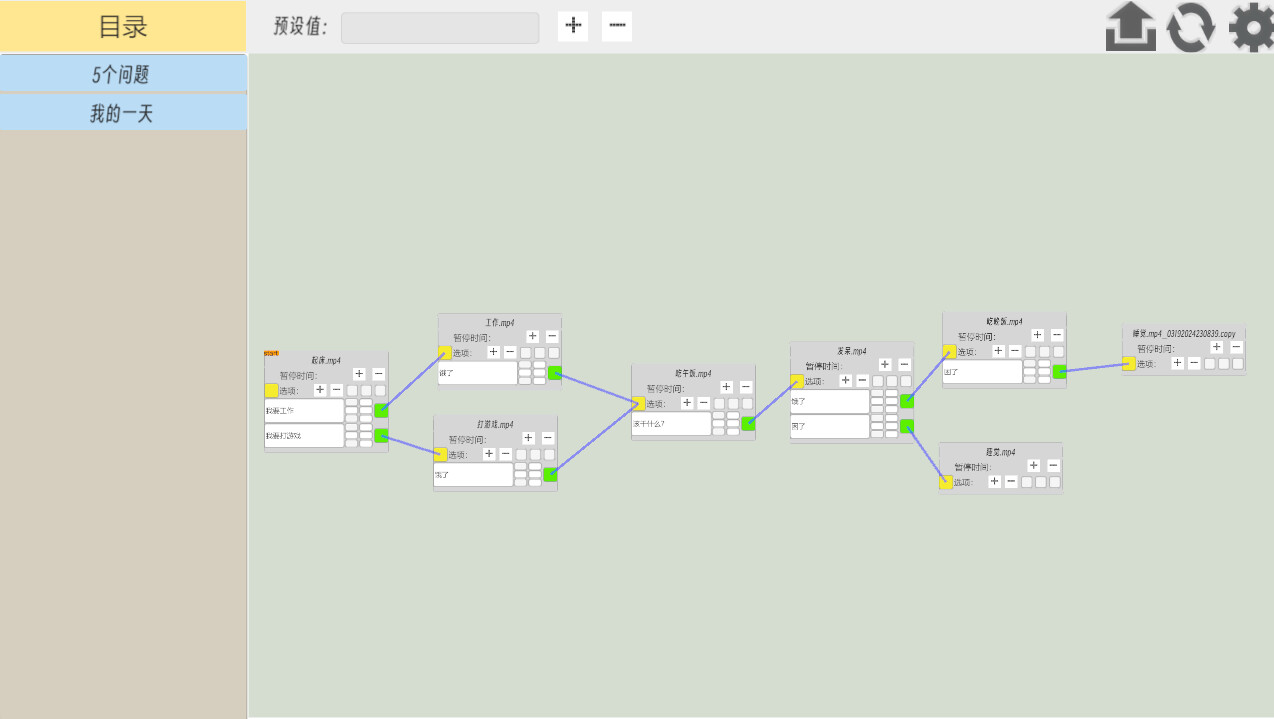Click the + button to add an option on 吃午饭.mp4
Screen dimensions: 1274x719
686,403
